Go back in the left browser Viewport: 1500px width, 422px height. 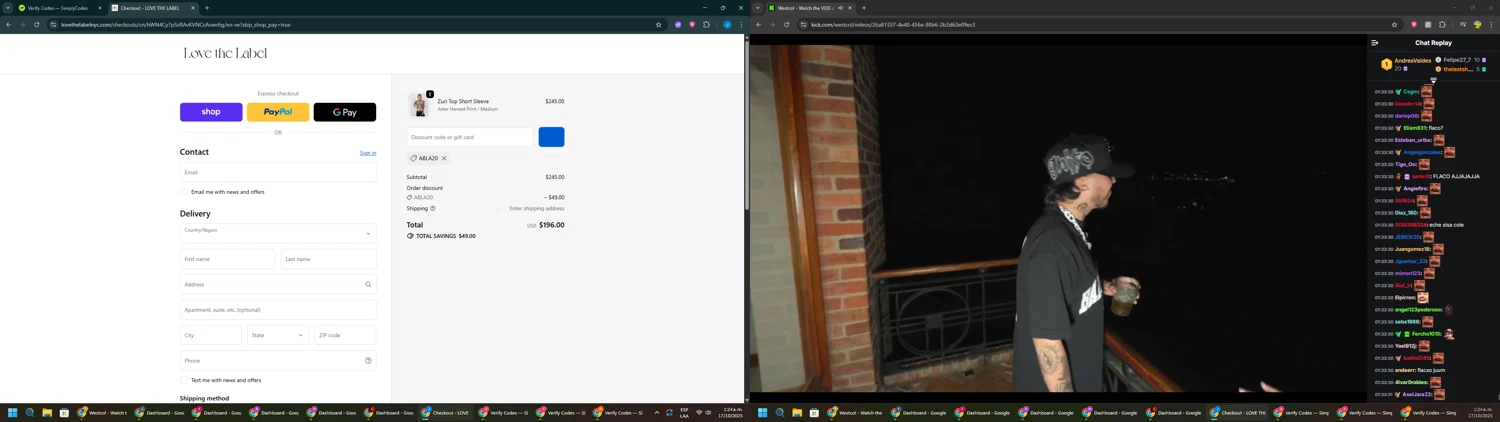pyautogui.click(x=9, y=24)
